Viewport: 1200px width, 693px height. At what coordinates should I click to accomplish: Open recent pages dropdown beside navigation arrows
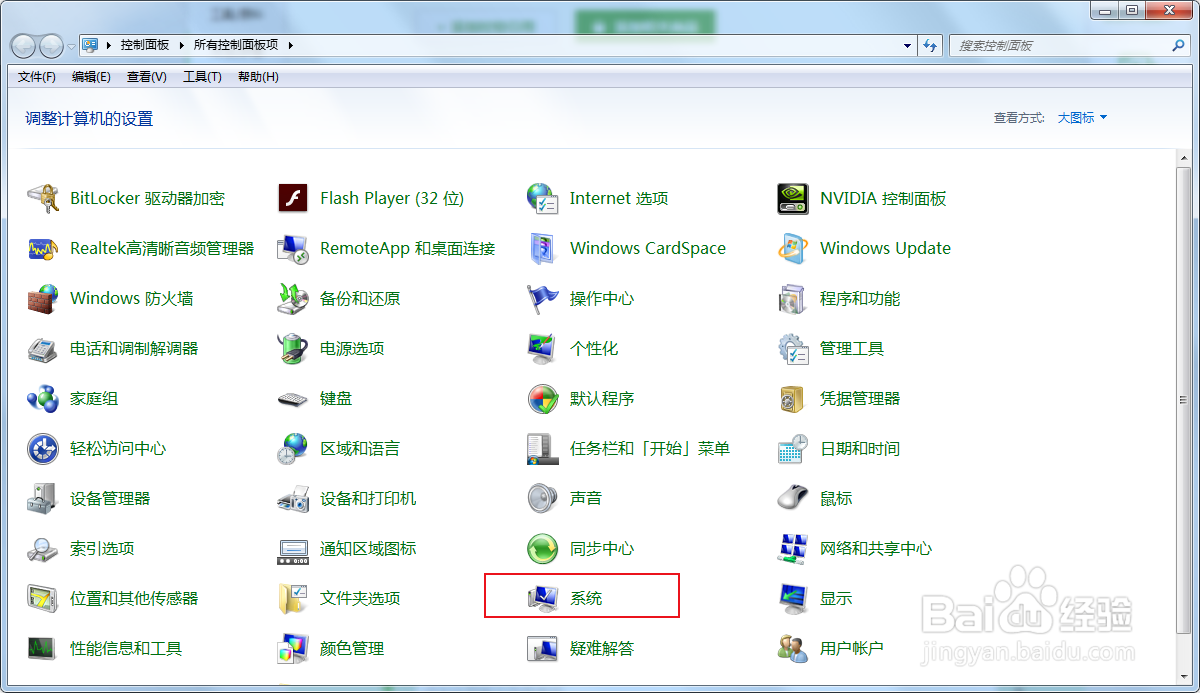pyautogui.click(x=71, y=46)
